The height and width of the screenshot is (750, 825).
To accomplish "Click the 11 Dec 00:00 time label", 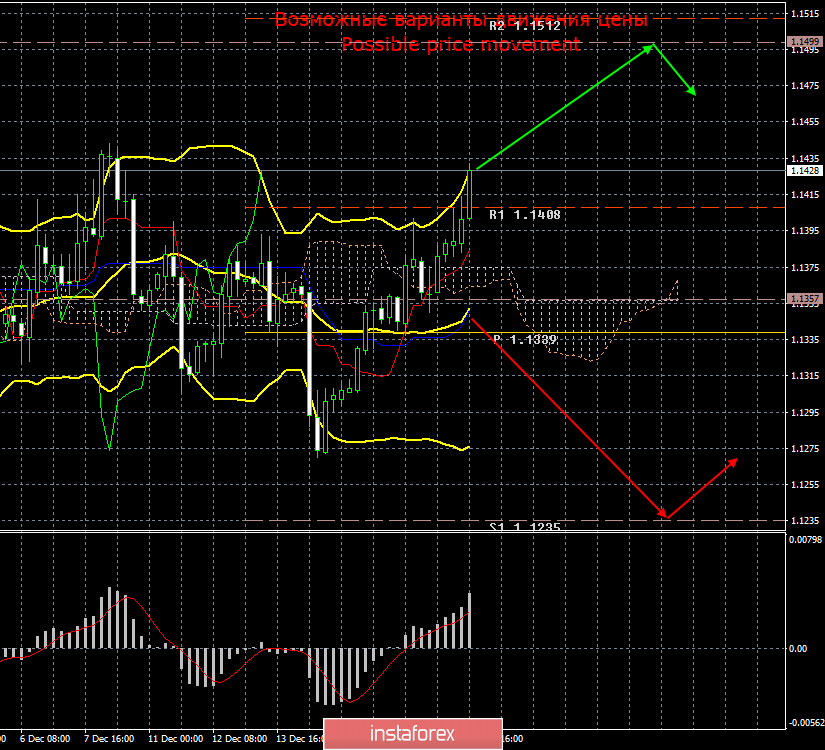I will 175,739.
